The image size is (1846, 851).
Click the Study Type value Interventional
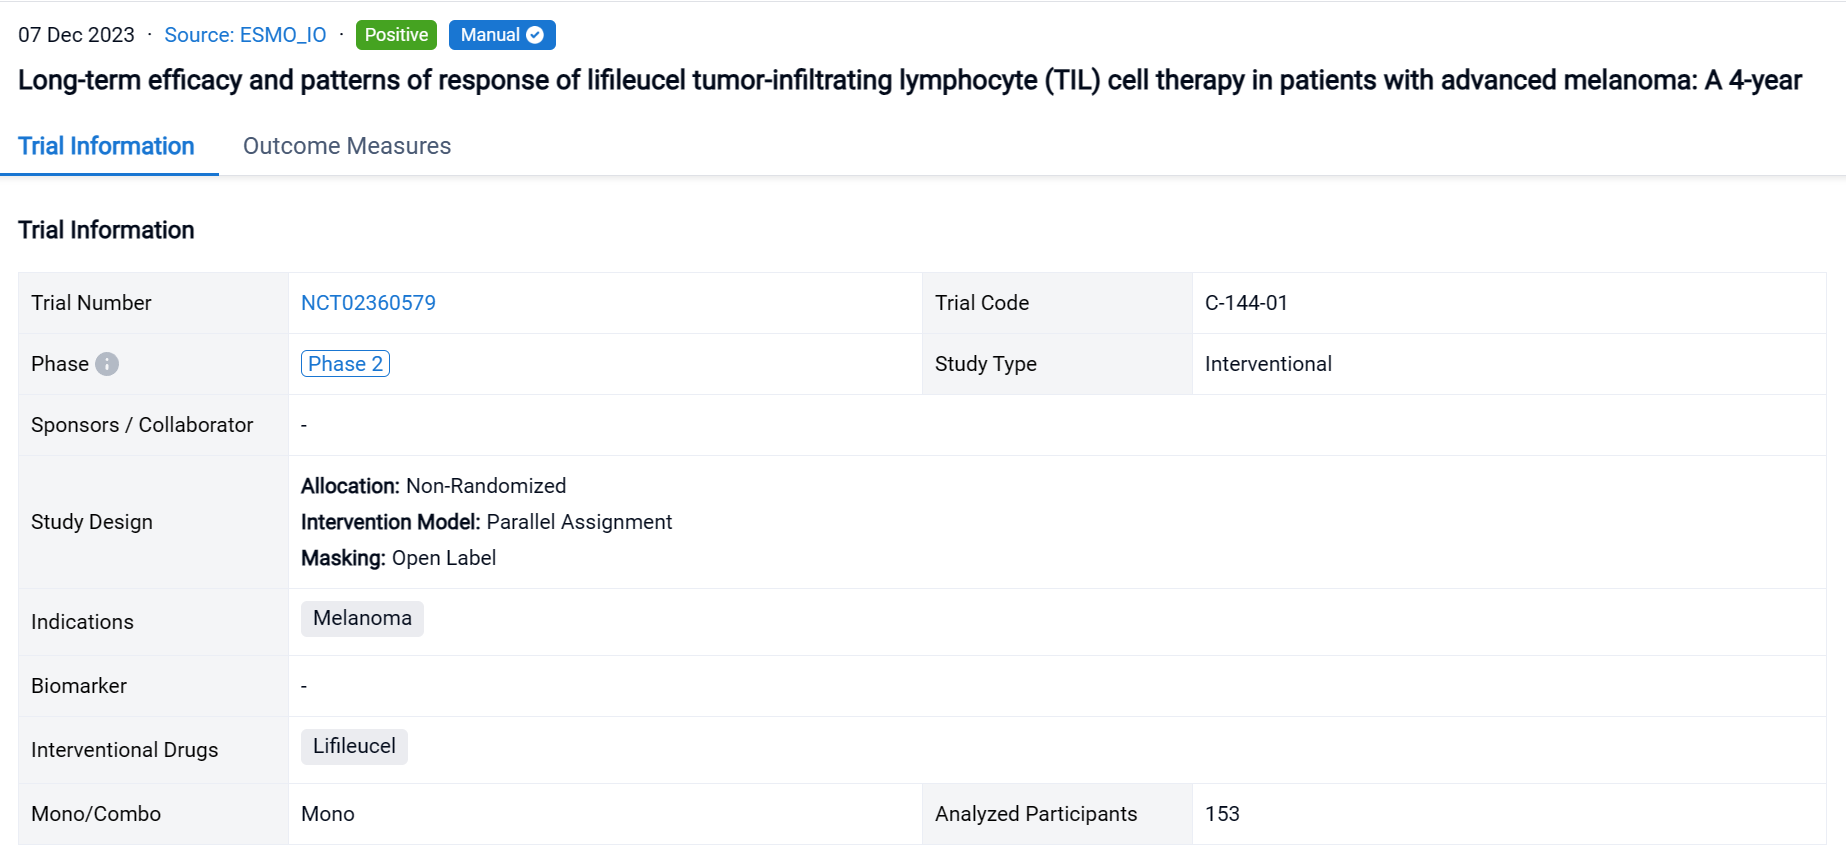pyautogui.click(x=1268, y=364)
